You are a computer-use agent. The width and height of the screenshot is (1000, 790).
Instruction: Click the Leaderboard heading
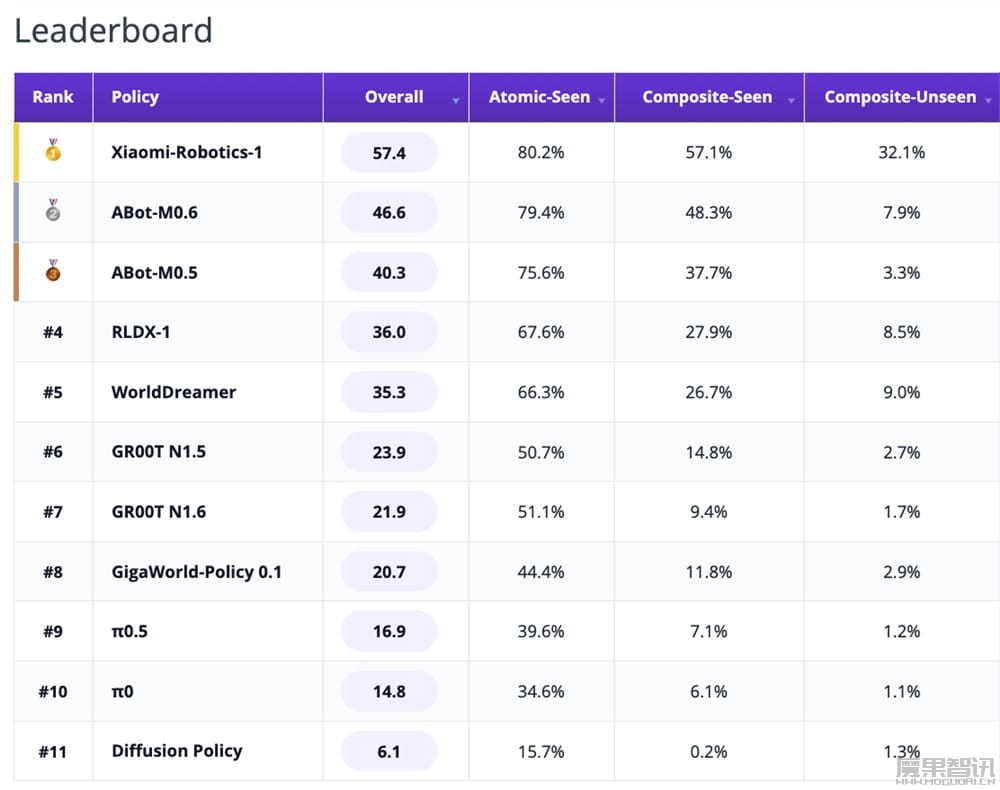pyautogui.click(x=113, y=31)
